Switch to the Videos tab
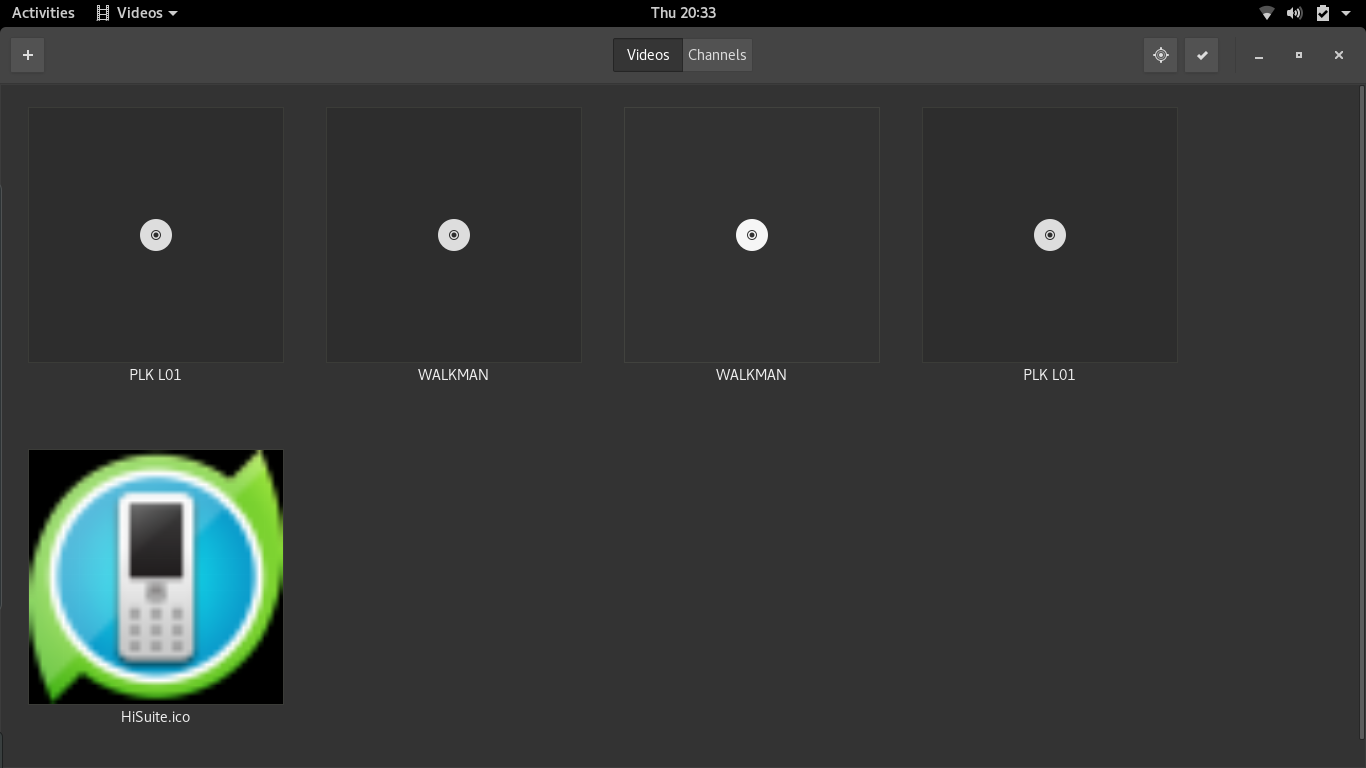The height and width of the screenshot is (768, 1366). (x=647, y=55)
